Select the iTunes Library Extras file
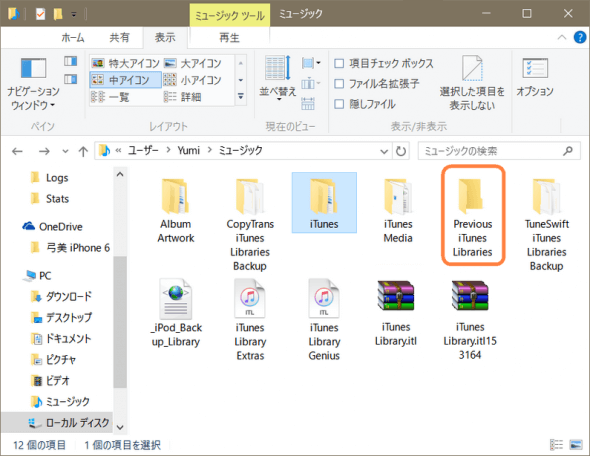The image size is (590, 456). pos(250,319)
